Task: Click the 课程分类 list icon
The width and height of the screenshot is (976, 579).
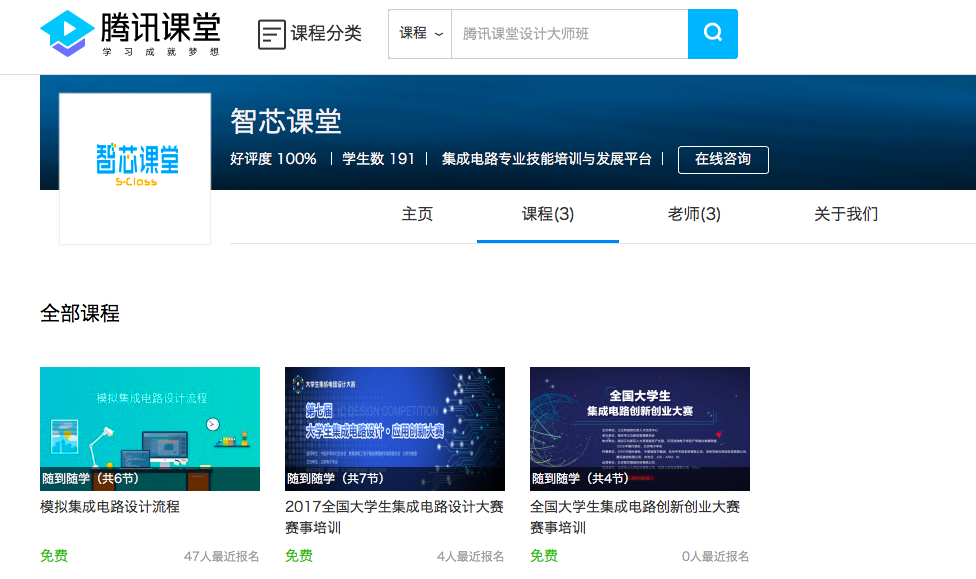Action: click(271, 34)
